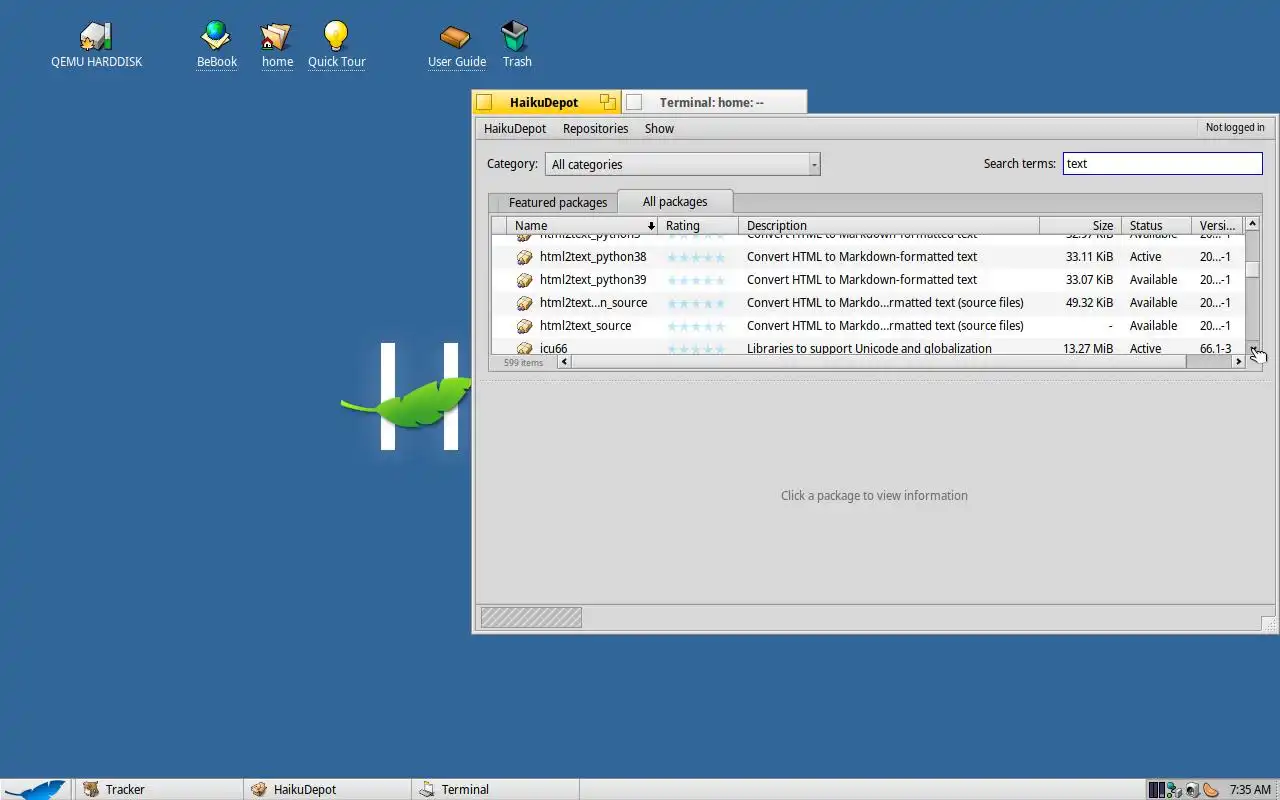Open the Show menu
This screenshot has height=800, width=1280.
pos(659,128)
